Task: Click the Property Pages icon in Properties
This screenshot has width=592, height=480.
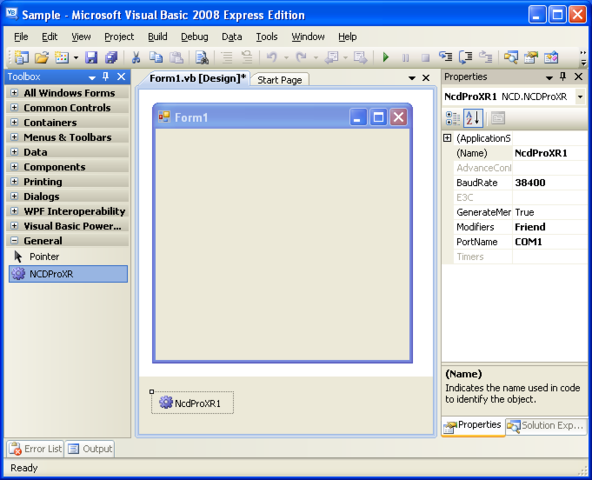Action: (x=498, y=118)
